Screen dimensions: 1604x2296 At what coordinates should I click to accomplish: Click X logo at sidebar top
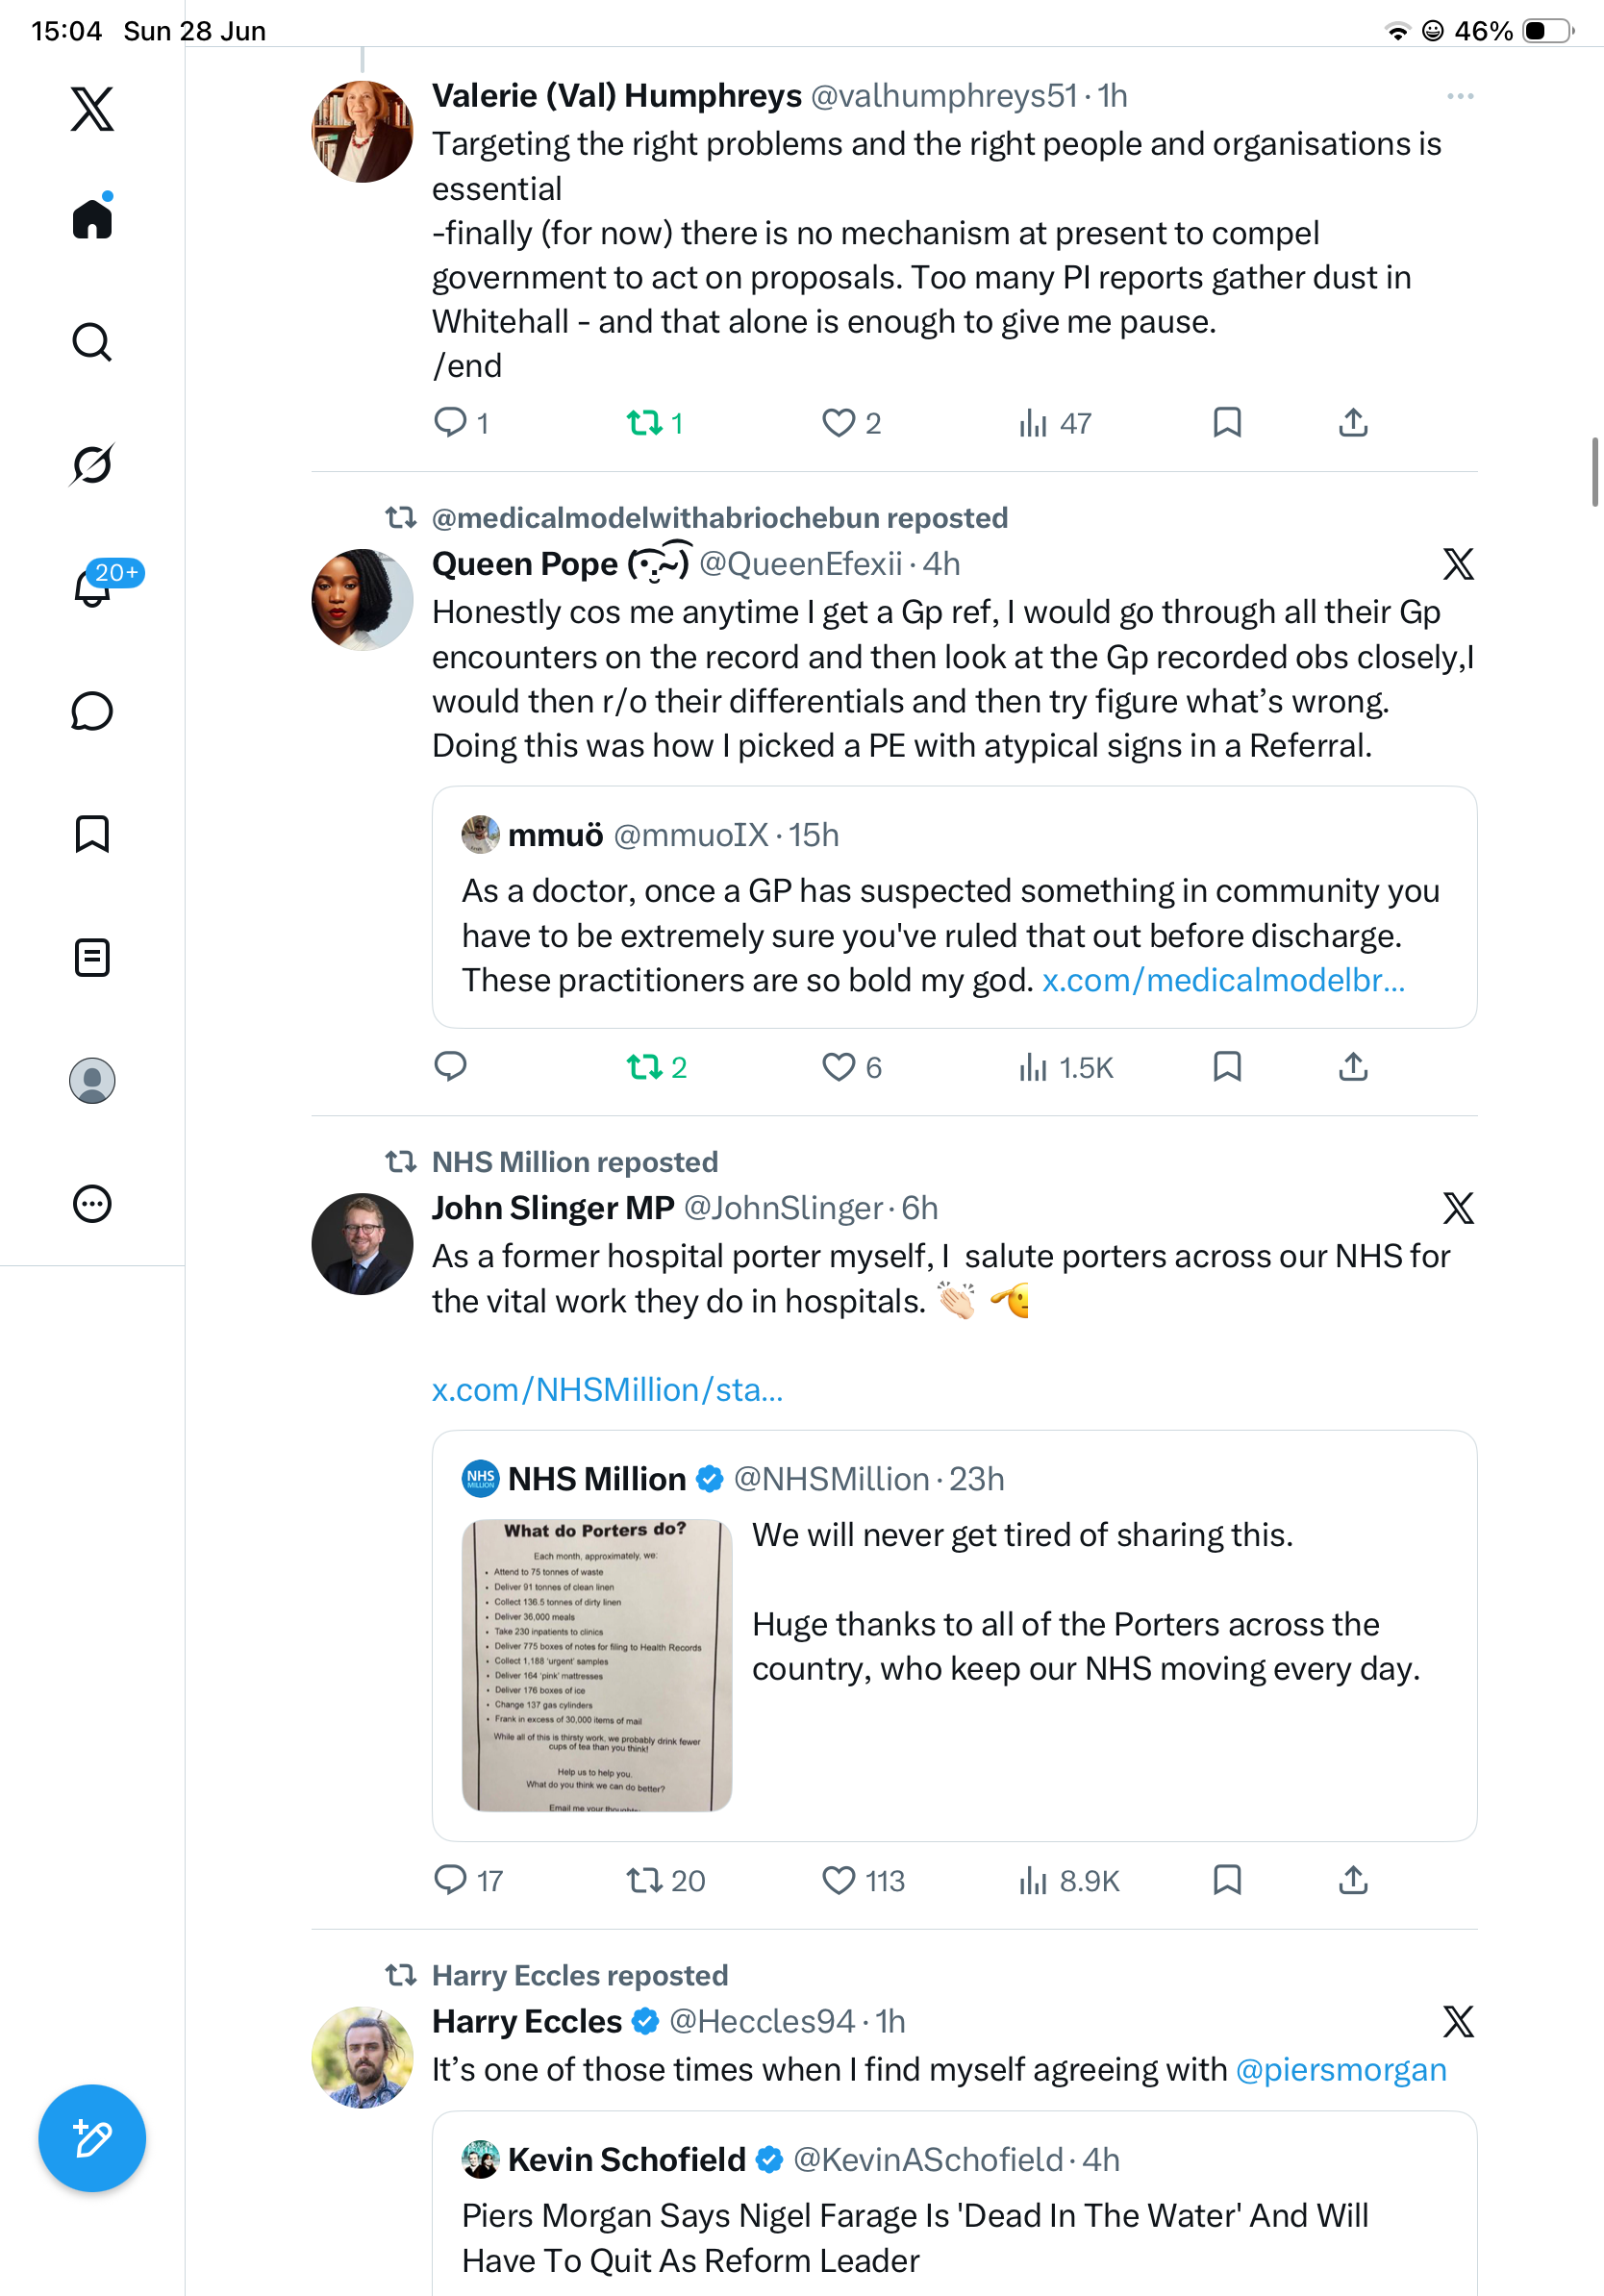coord(92,108)
